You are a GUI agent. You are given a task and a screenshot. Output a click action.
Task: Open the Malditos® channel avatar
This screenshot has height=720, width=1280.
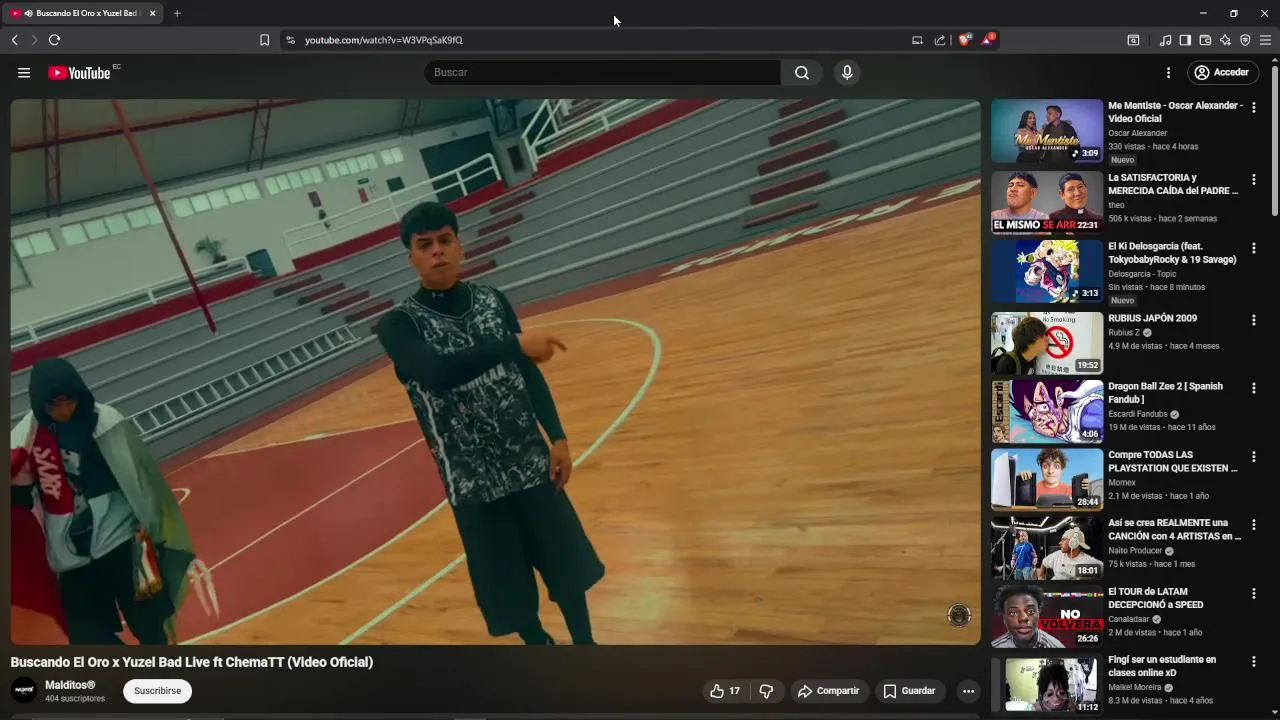[x=24, y=691]
